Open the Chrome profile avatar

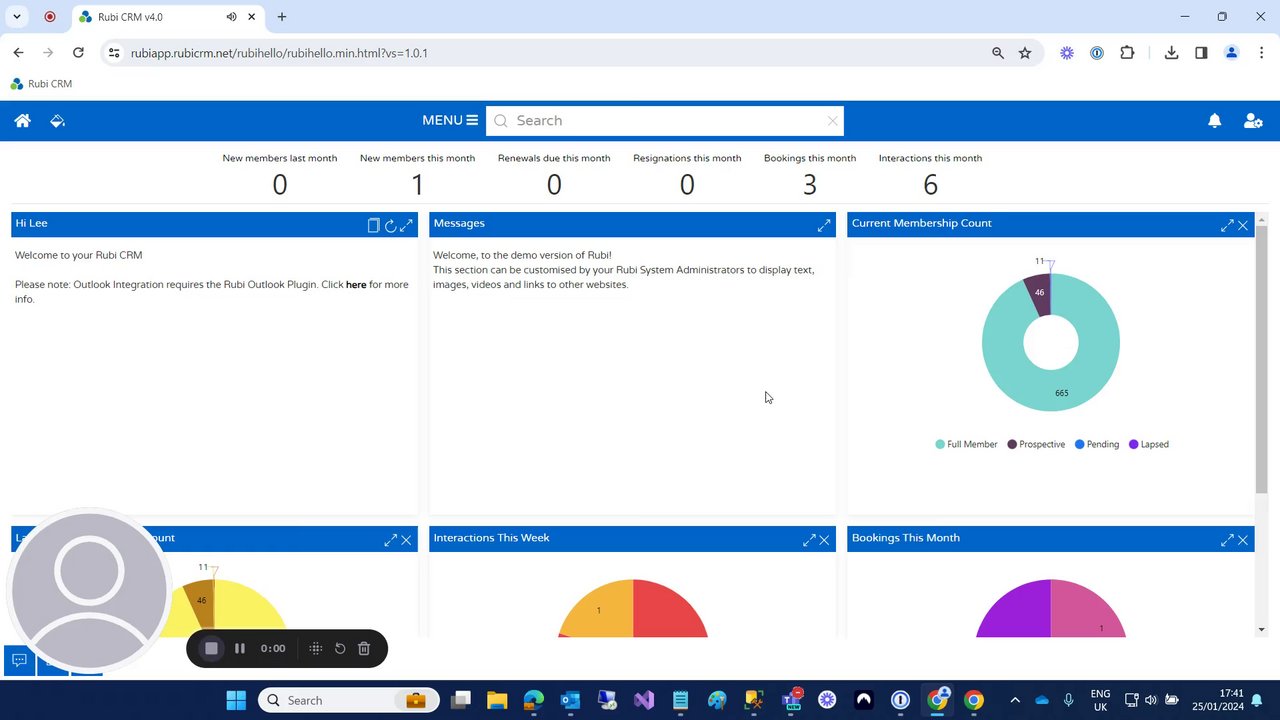tap(1232, 53)
